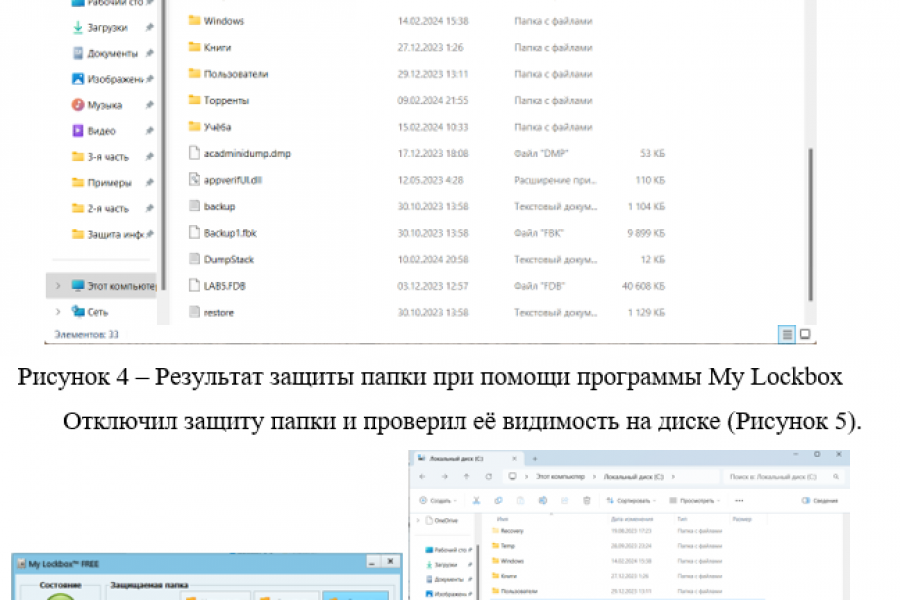Open pinned folder 3-я часть

[100, 157]
